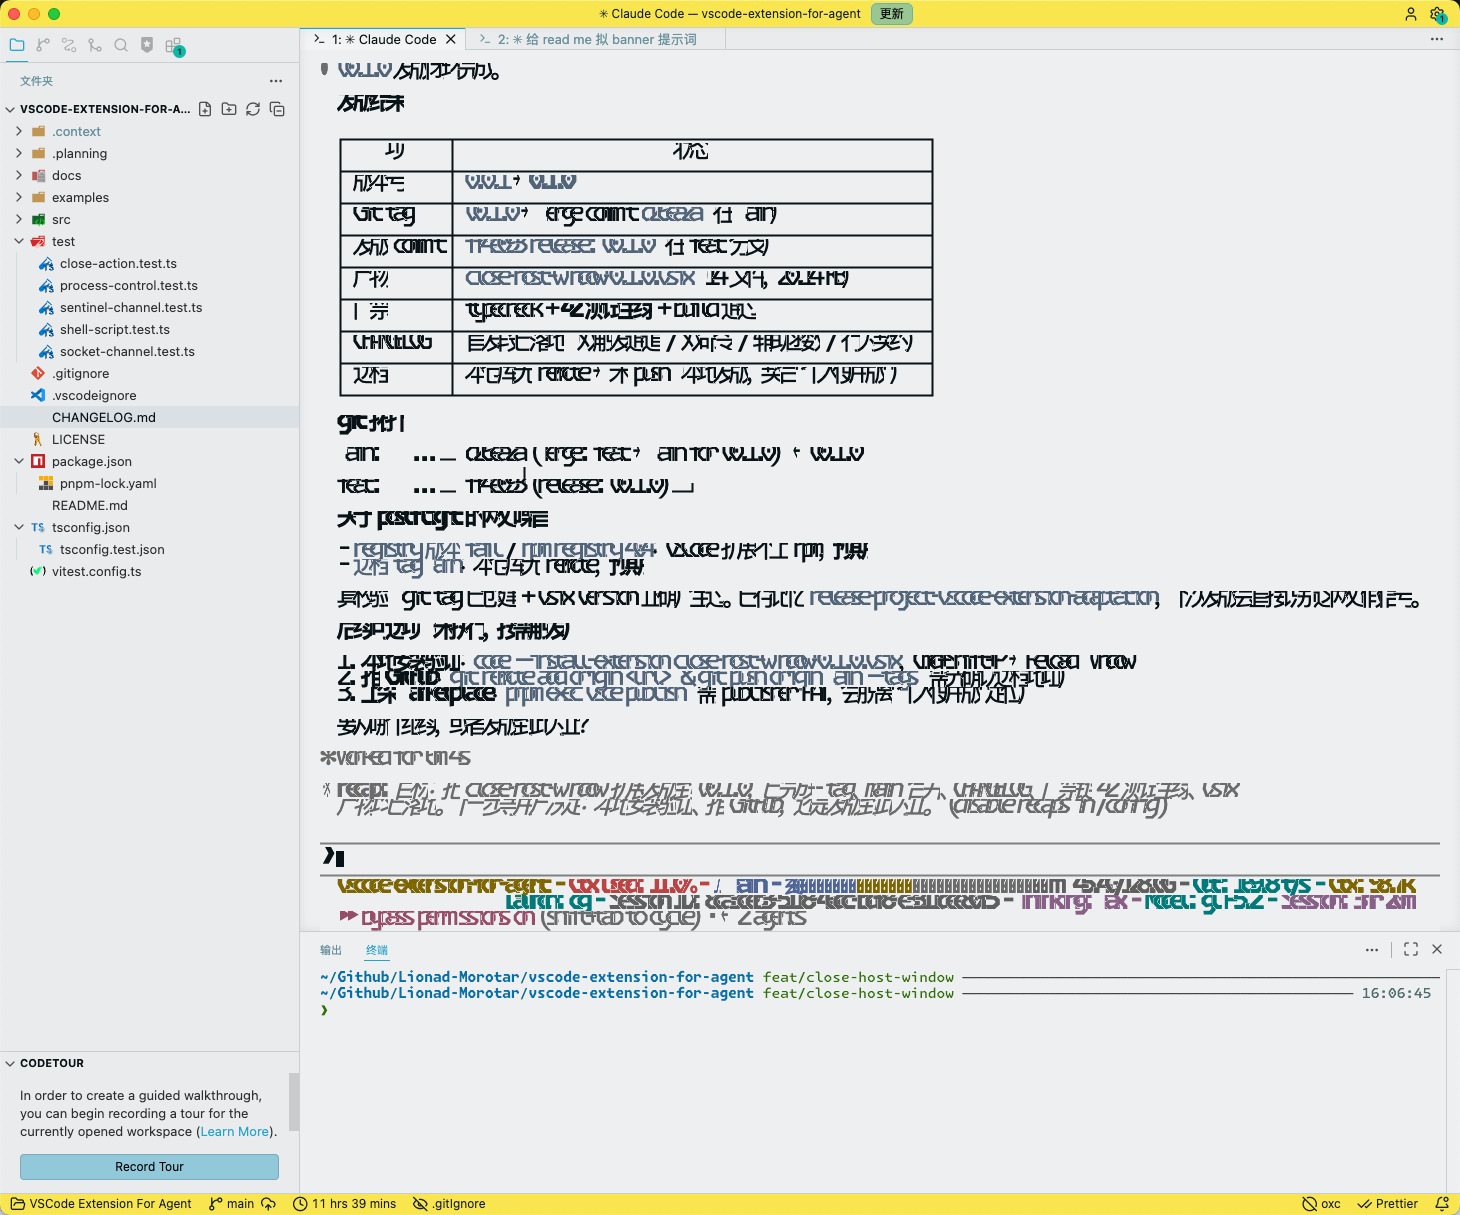The width and height of the screenshot is (1460, 1215).
Task: Focus the bottom terminal prompt line
Action: 880,1010
